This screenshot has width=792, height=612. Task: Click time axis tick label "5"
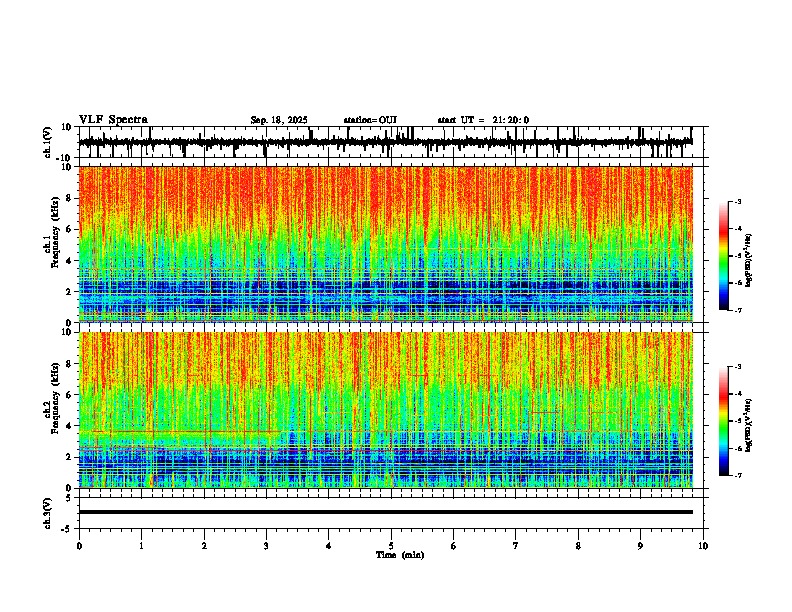391,546
